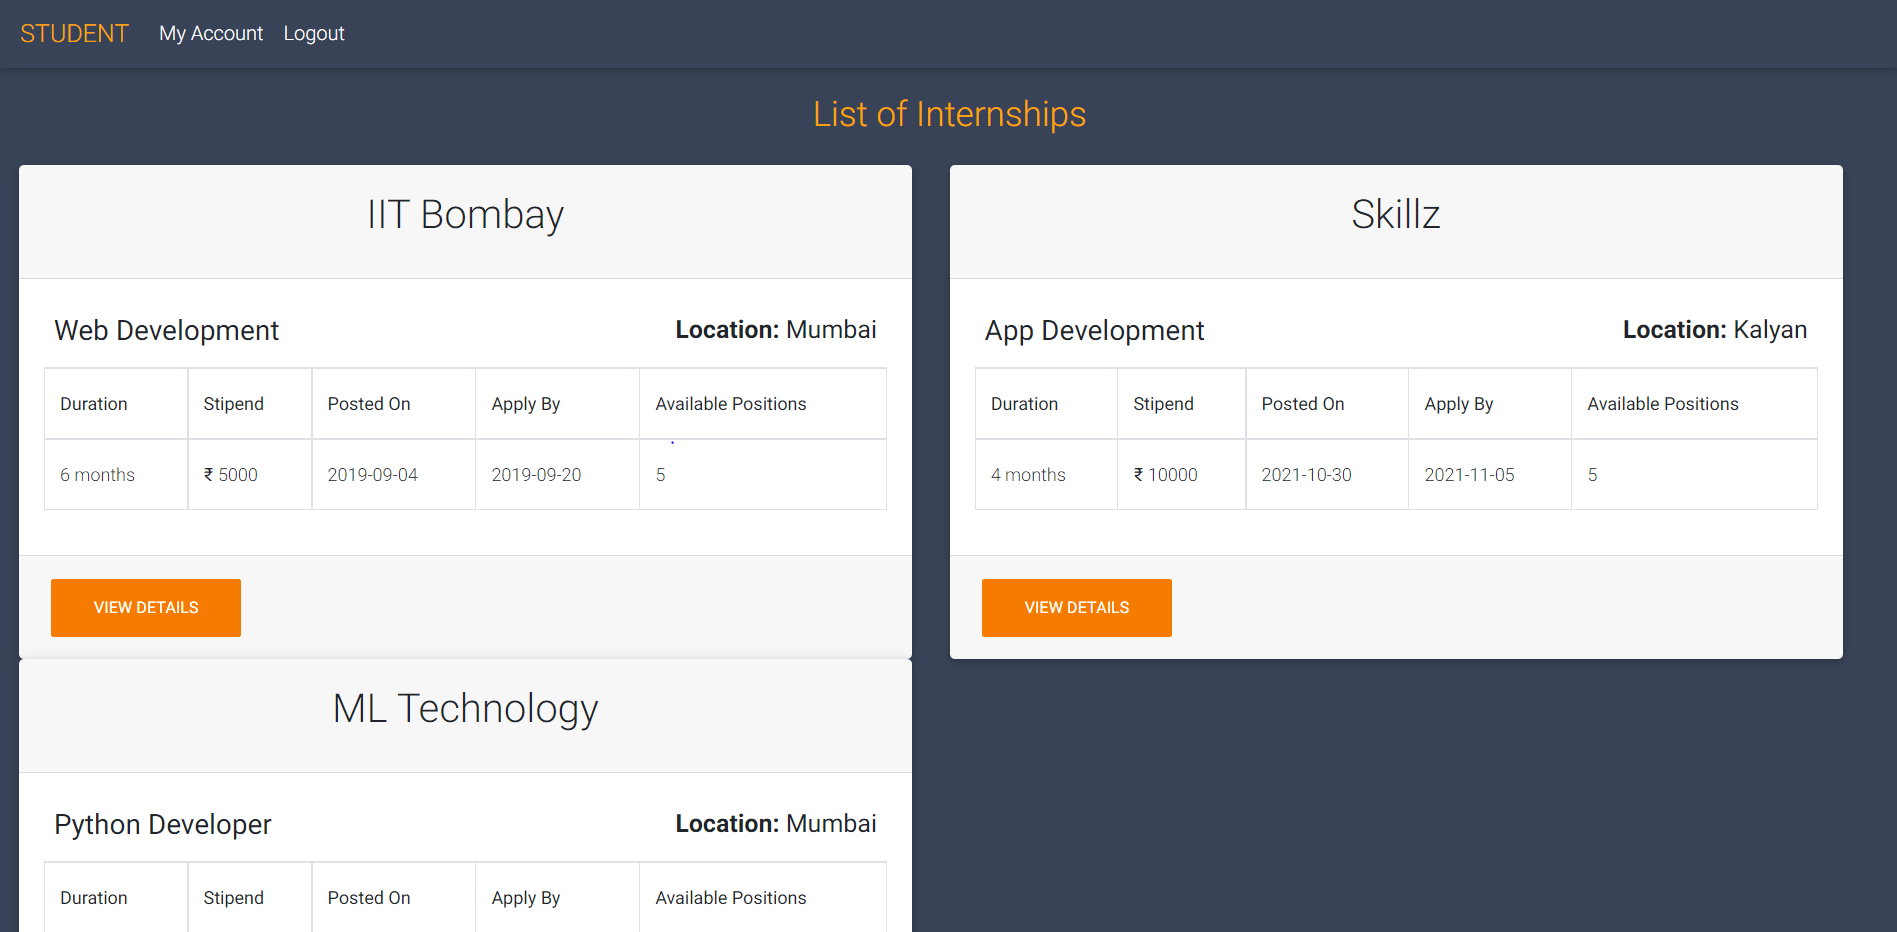Click the STUDENT brand logo
Viewport: 1897px width, 932px height.
(74, 33)
